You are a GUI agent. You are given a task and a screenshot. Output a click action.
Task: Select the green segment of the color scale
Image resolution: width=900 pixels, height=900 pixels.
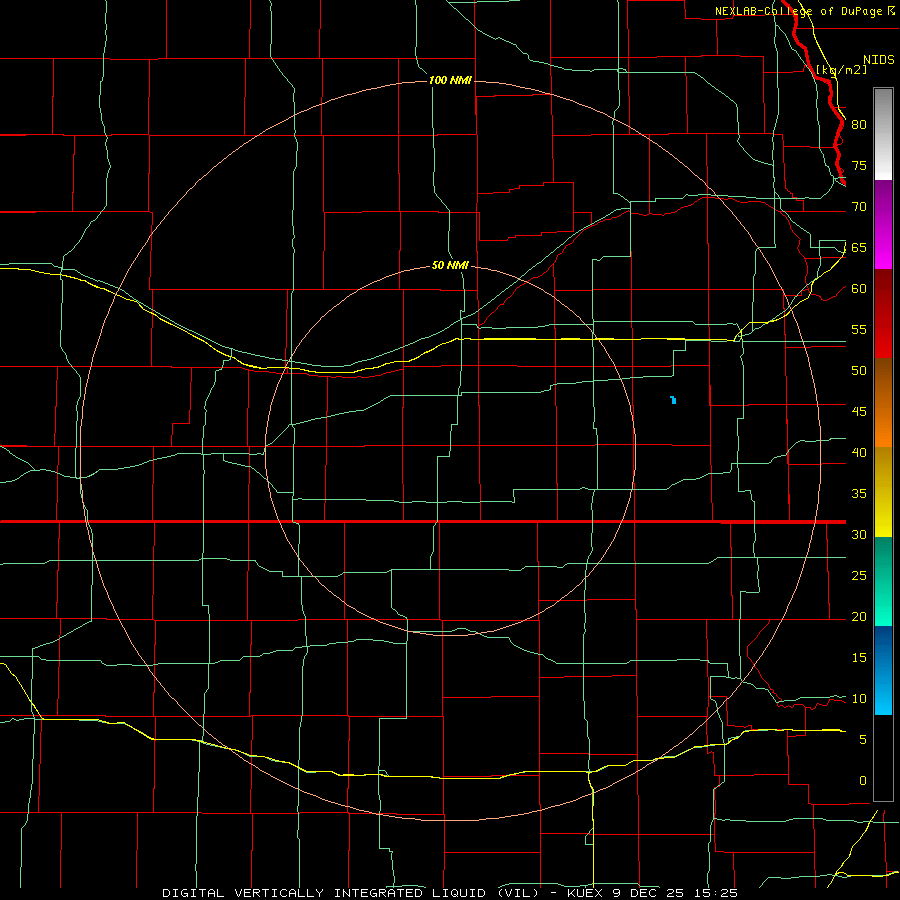click(883, 581)
